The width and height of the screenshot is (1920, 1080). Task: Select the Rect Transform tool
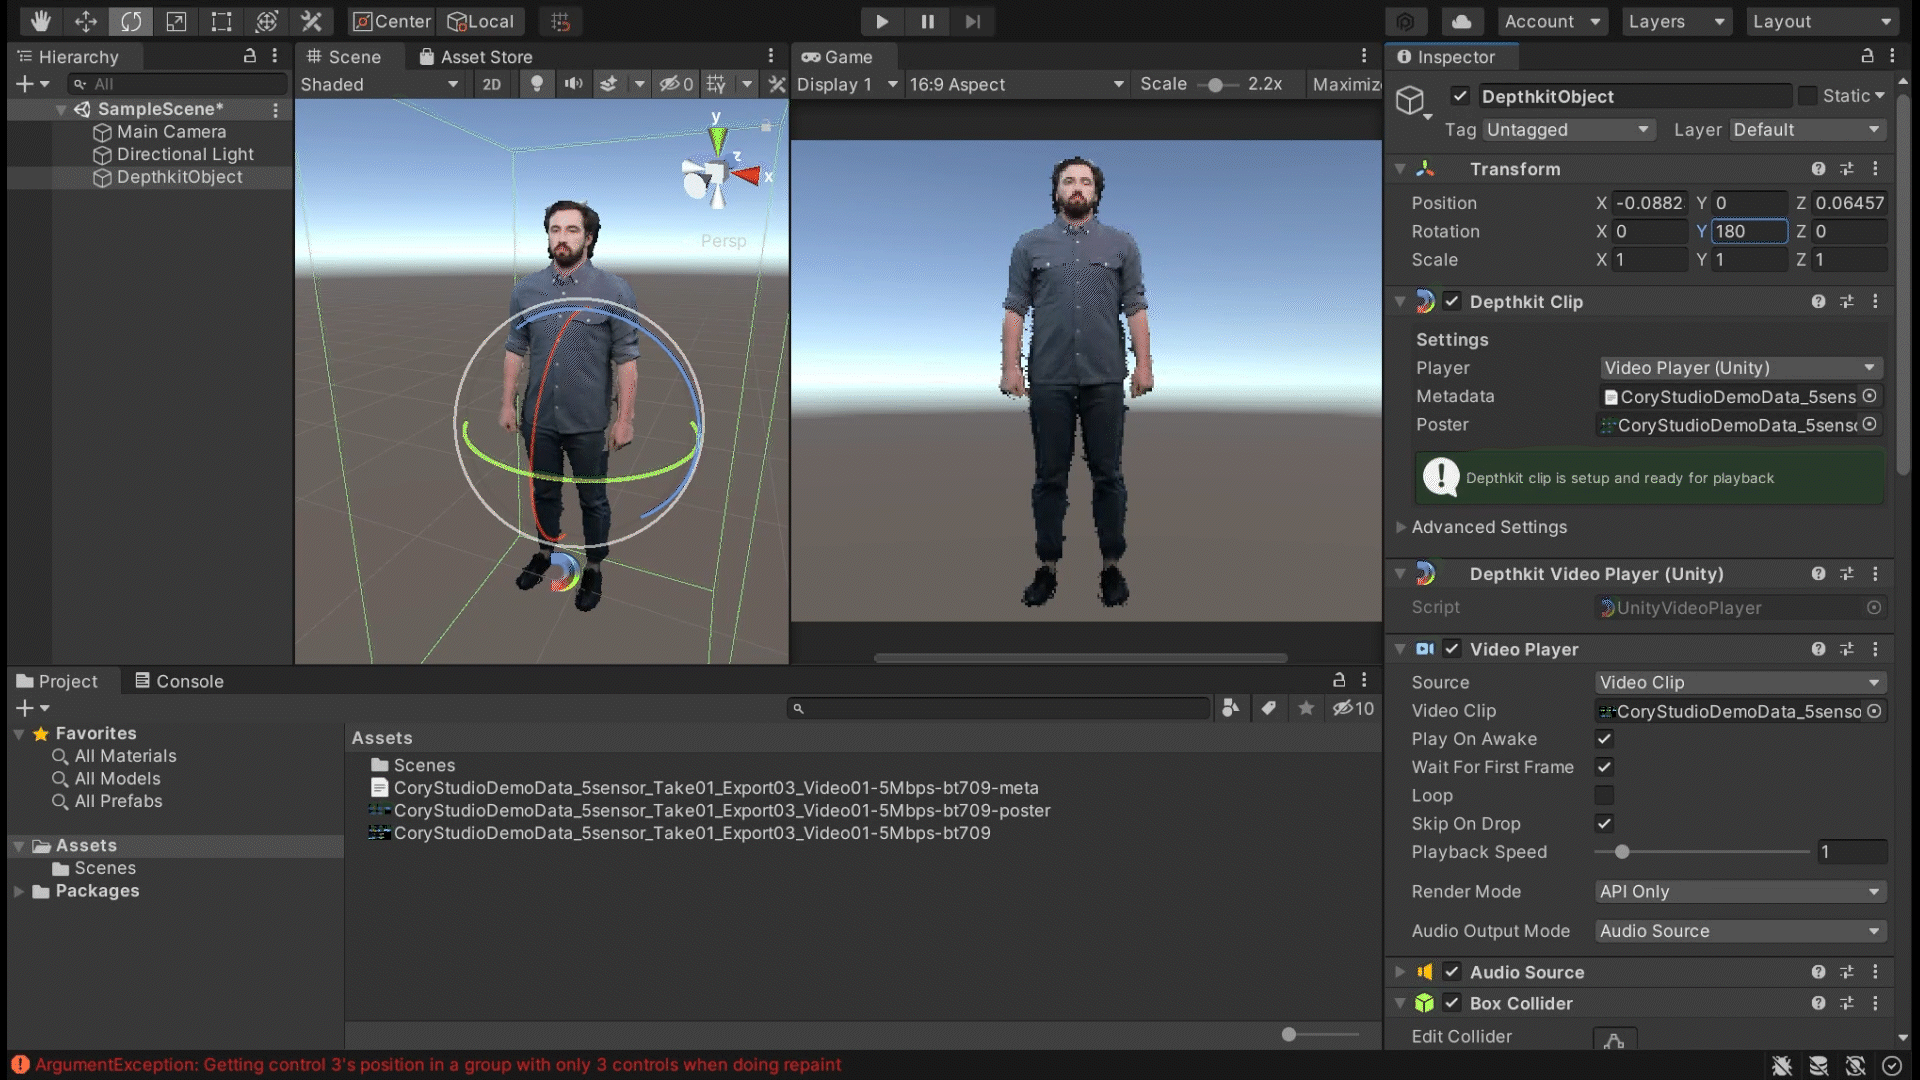221,21
